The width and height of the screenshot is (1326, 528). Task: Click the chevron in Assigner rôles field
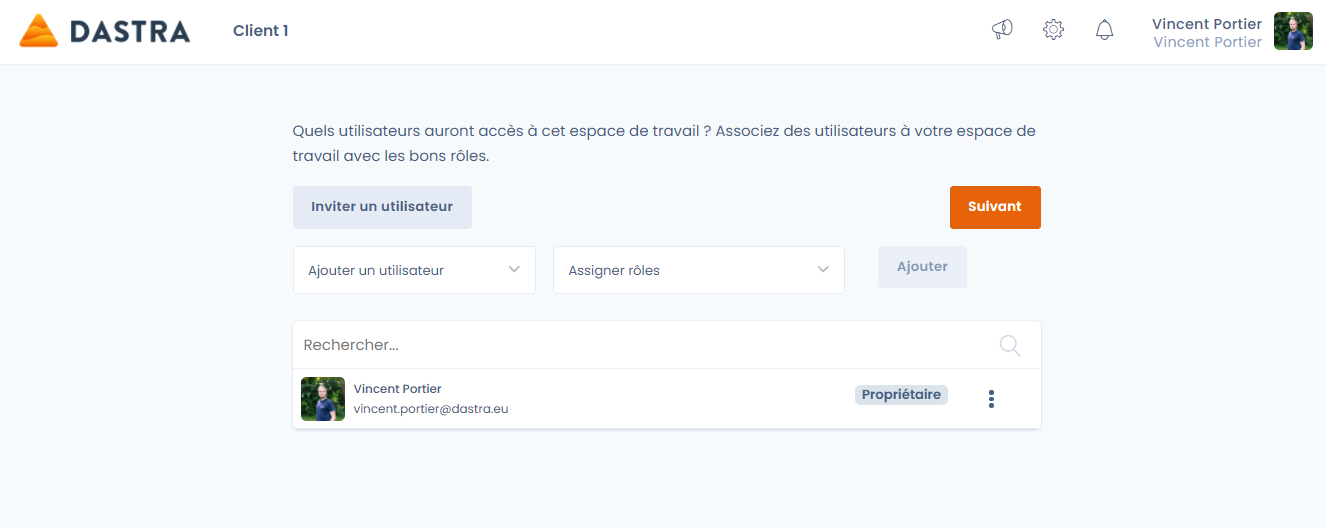tap(823, 270)
